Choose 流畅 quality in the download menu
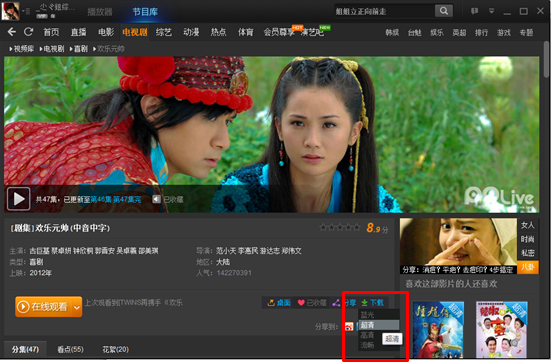The width and height of the screenshot is (551, 362). [369, 345]
